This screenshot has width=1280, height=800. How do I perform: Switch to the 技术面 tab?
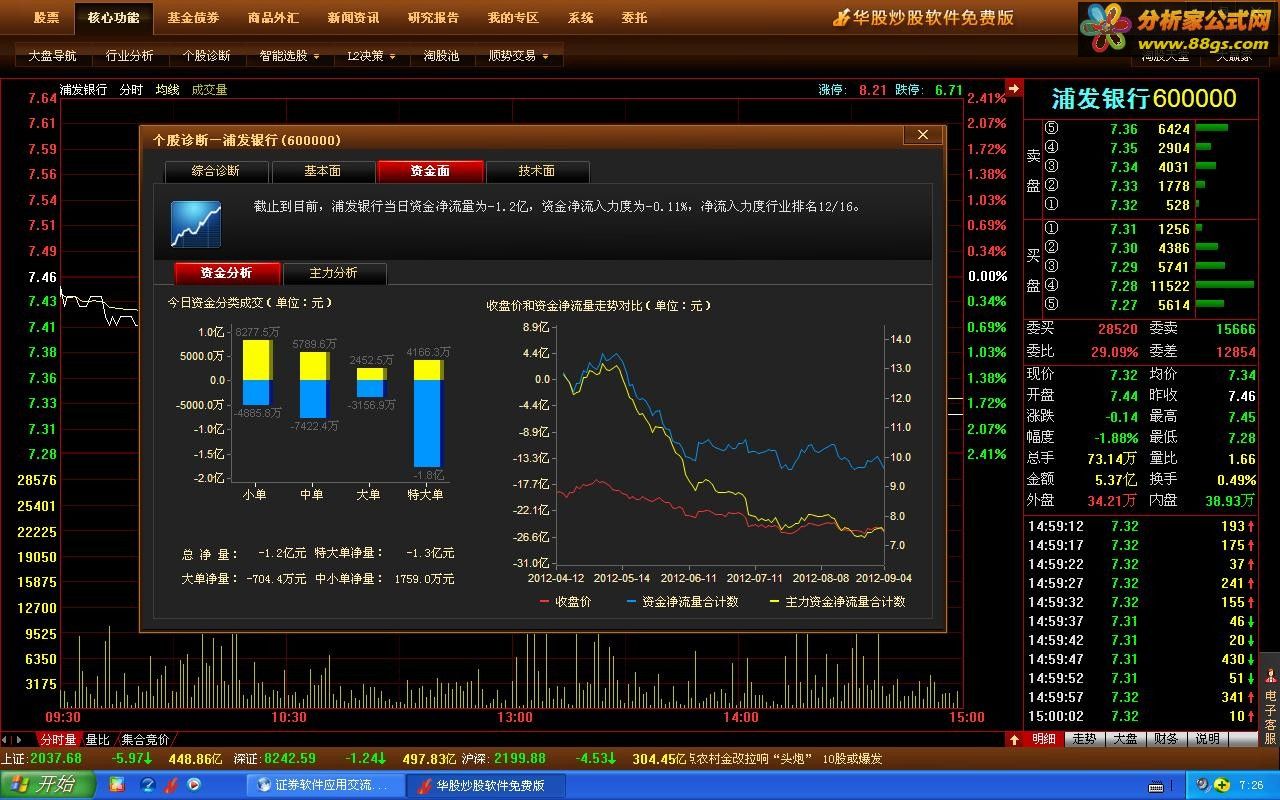coord(537,171)
